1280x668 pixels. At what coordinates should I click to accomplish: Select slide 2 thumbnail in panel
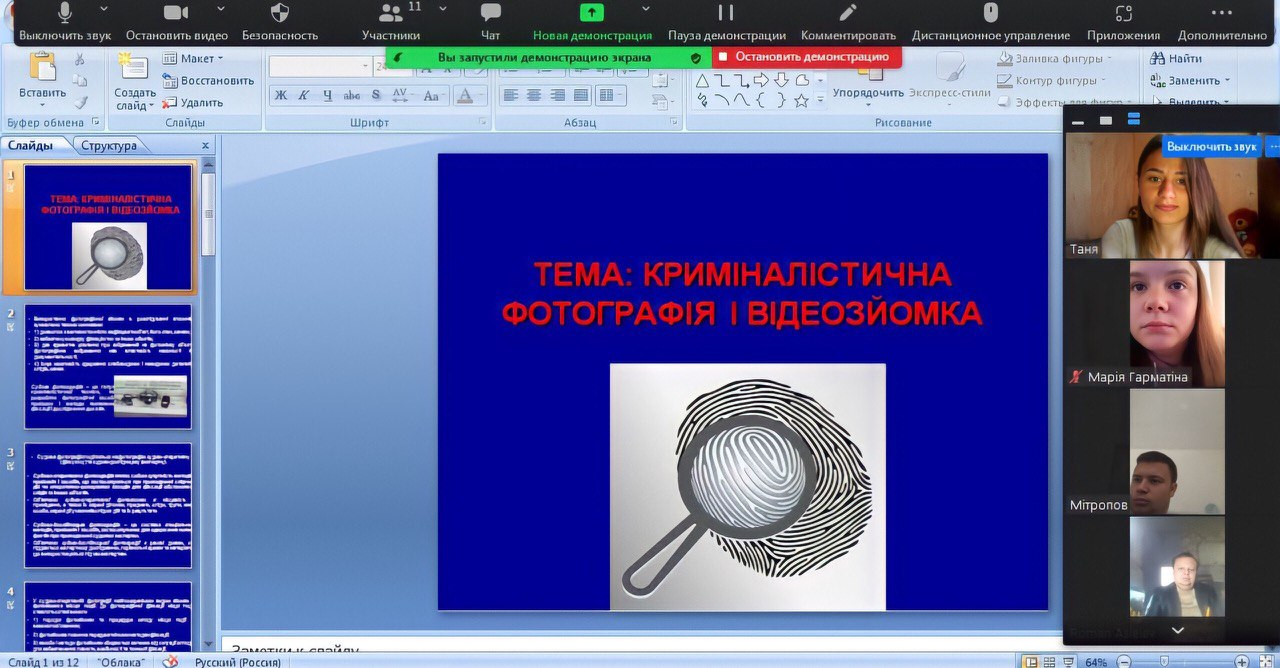108,367
